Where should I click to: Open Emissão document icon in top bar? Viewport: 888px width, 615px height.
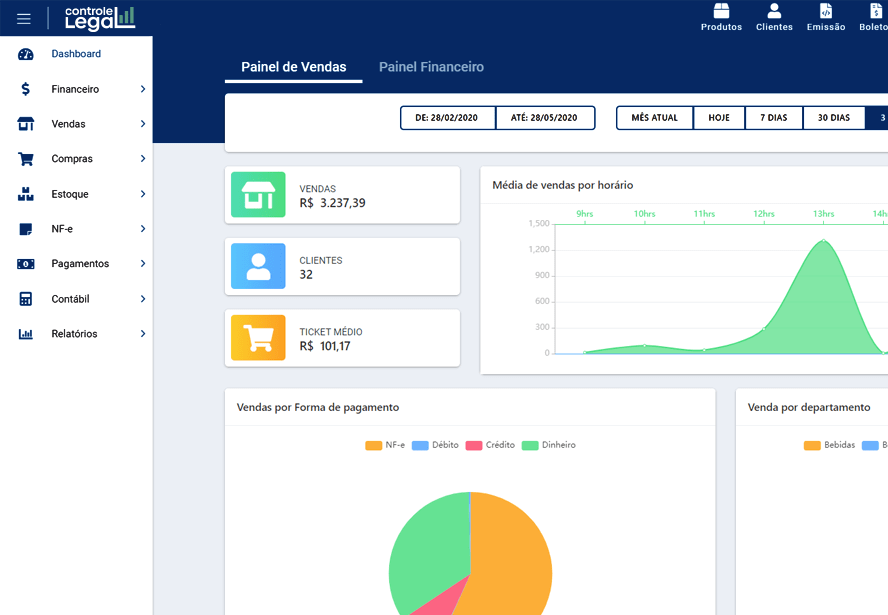[x=826, y=11]
